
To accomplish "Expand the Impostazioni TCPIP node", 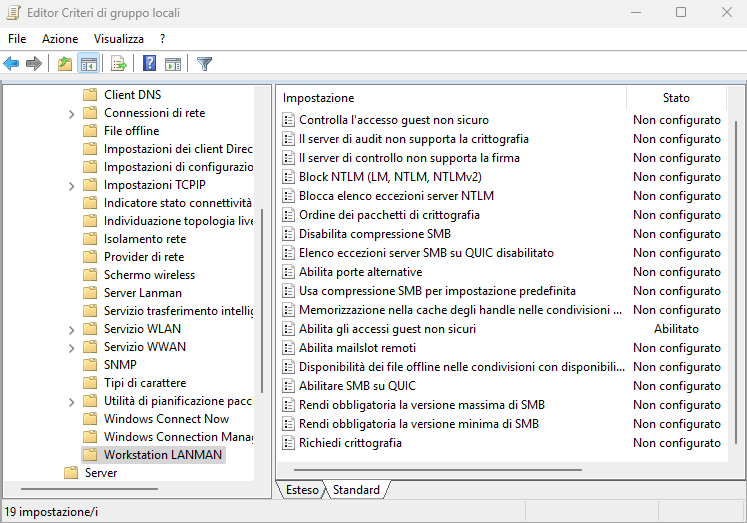I will coord(71,186).
